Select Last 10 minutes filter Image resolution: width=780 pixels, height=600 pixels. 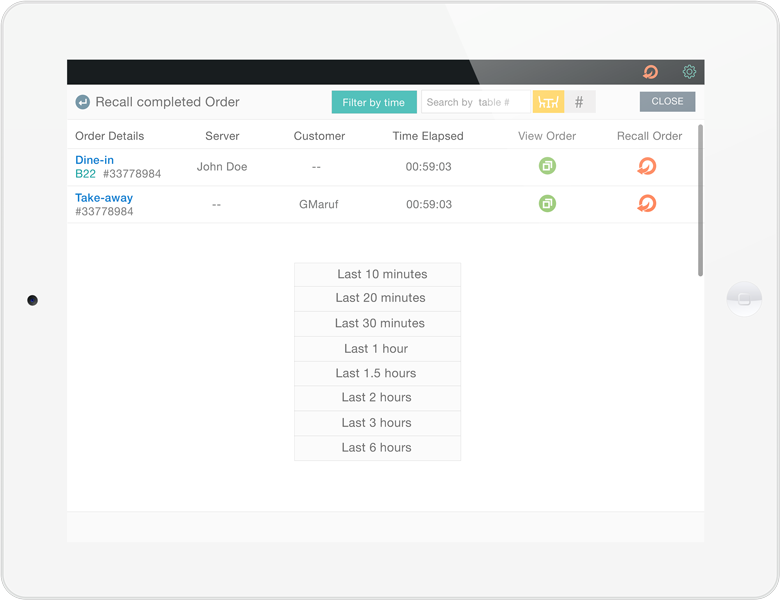point(377,274)
